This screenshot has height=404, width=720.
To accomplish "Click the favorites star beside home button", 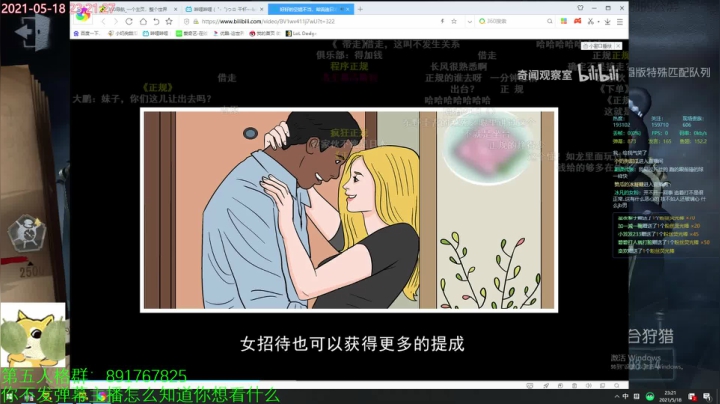I will (169, 22).
